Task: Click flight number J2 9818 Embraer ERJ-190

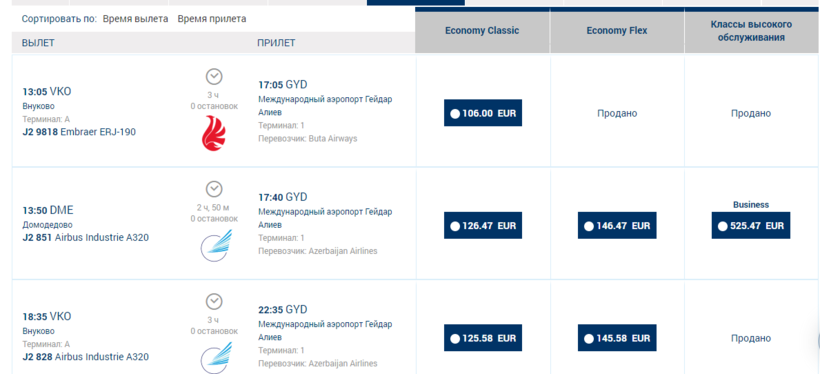Action: tap(79, 132)
